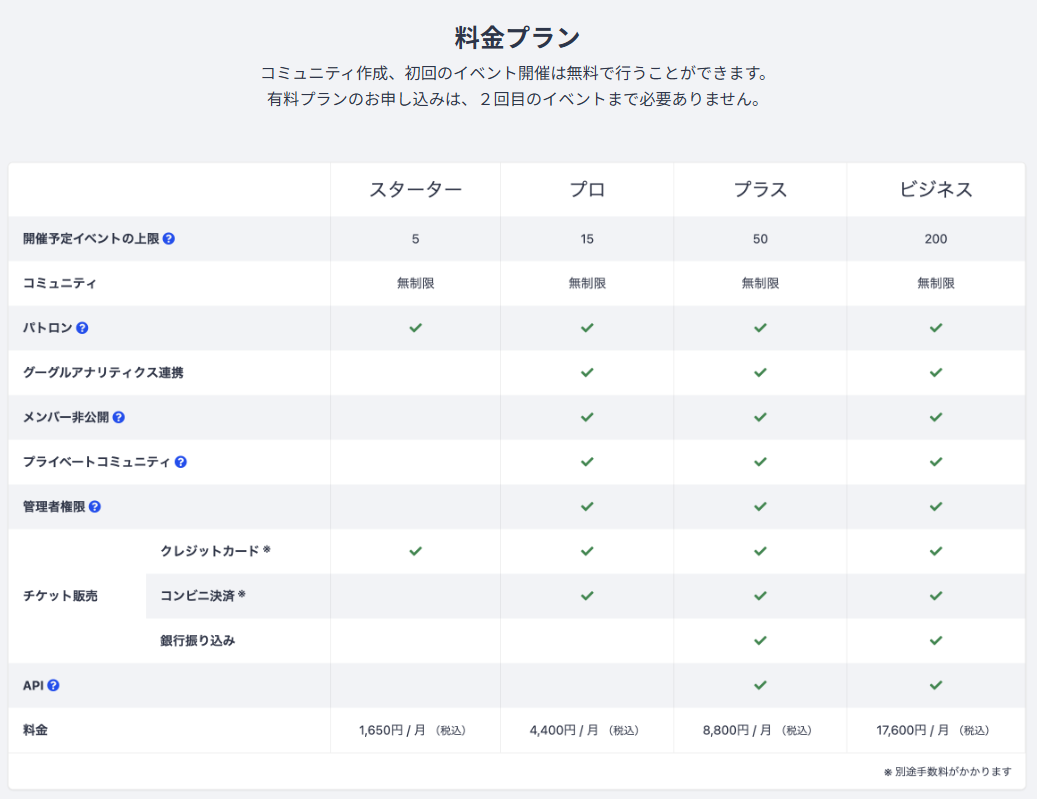Image resolution: width=1037 pixels, height=799 pixels.
Task: Click the 開催予定イベントの上限 row label
Action: point(91,239)
